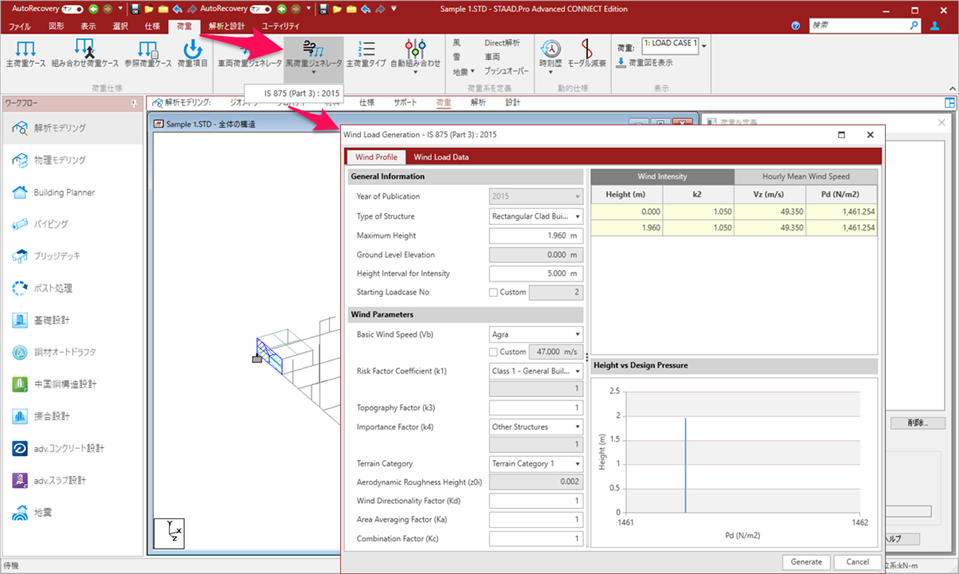959x574 pixels.
Task: Open the 参照荷重ケース reference load tool
Action: 148,53
